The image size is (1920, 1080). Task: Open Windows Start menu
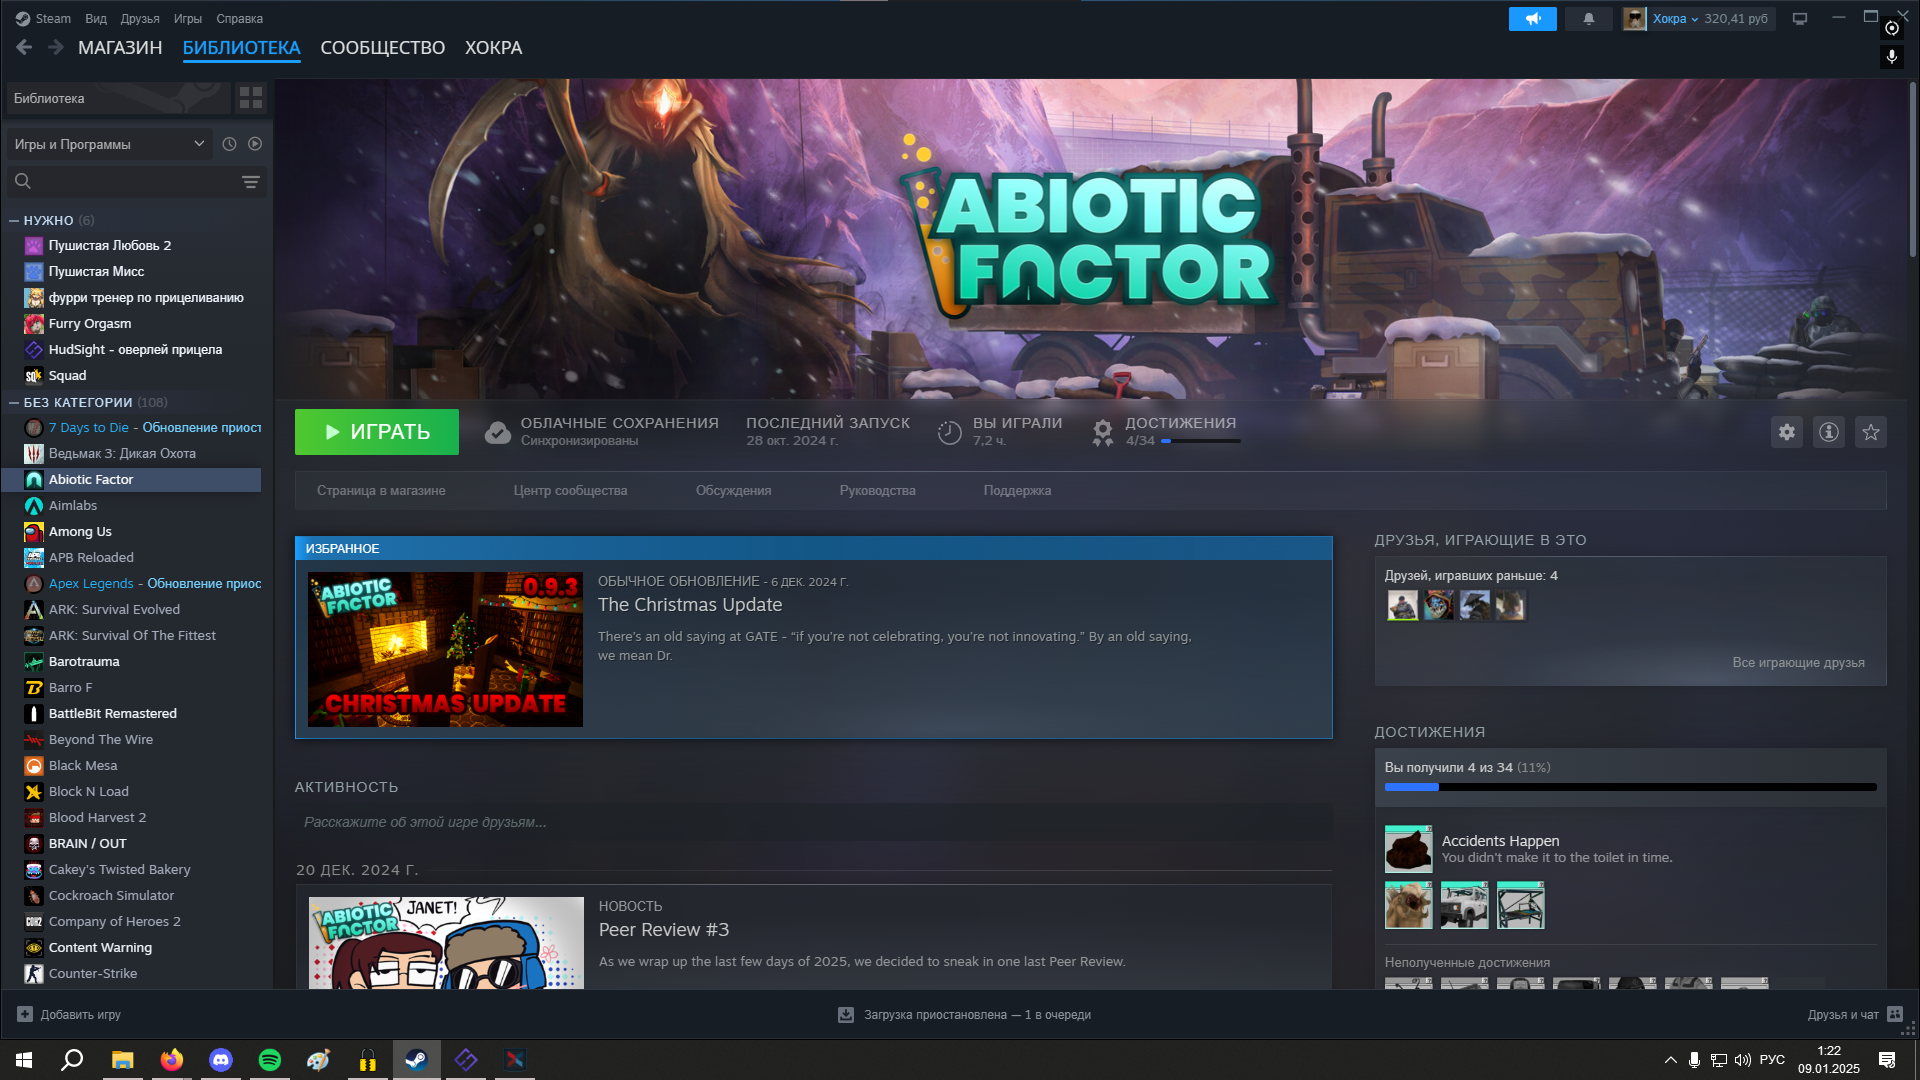click(24, 1060)
